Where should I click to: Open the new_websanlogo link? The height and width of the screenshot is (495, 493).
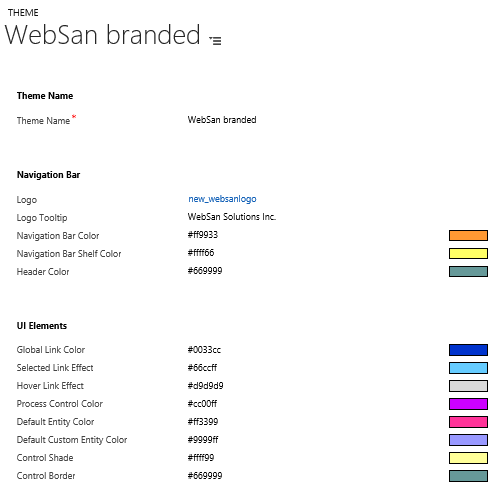(x=222, y=199)
